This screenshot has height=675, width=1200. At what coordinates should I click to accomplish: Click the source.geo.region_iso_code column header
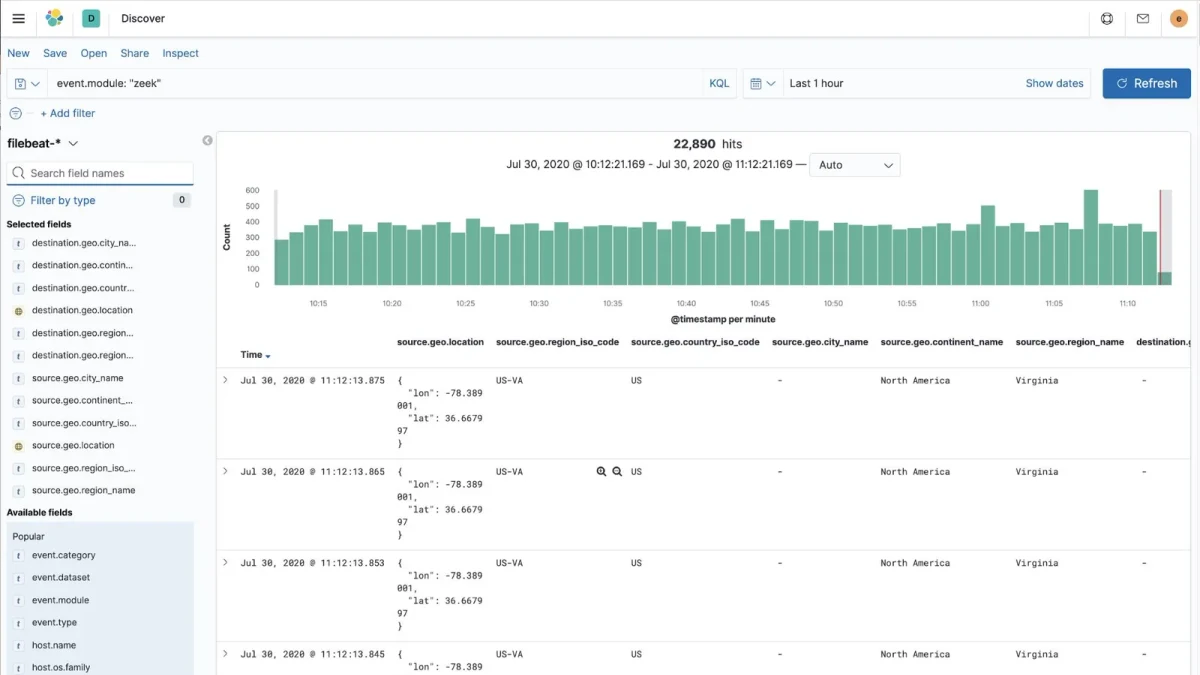pyautogui.click(x=557, y=342)
